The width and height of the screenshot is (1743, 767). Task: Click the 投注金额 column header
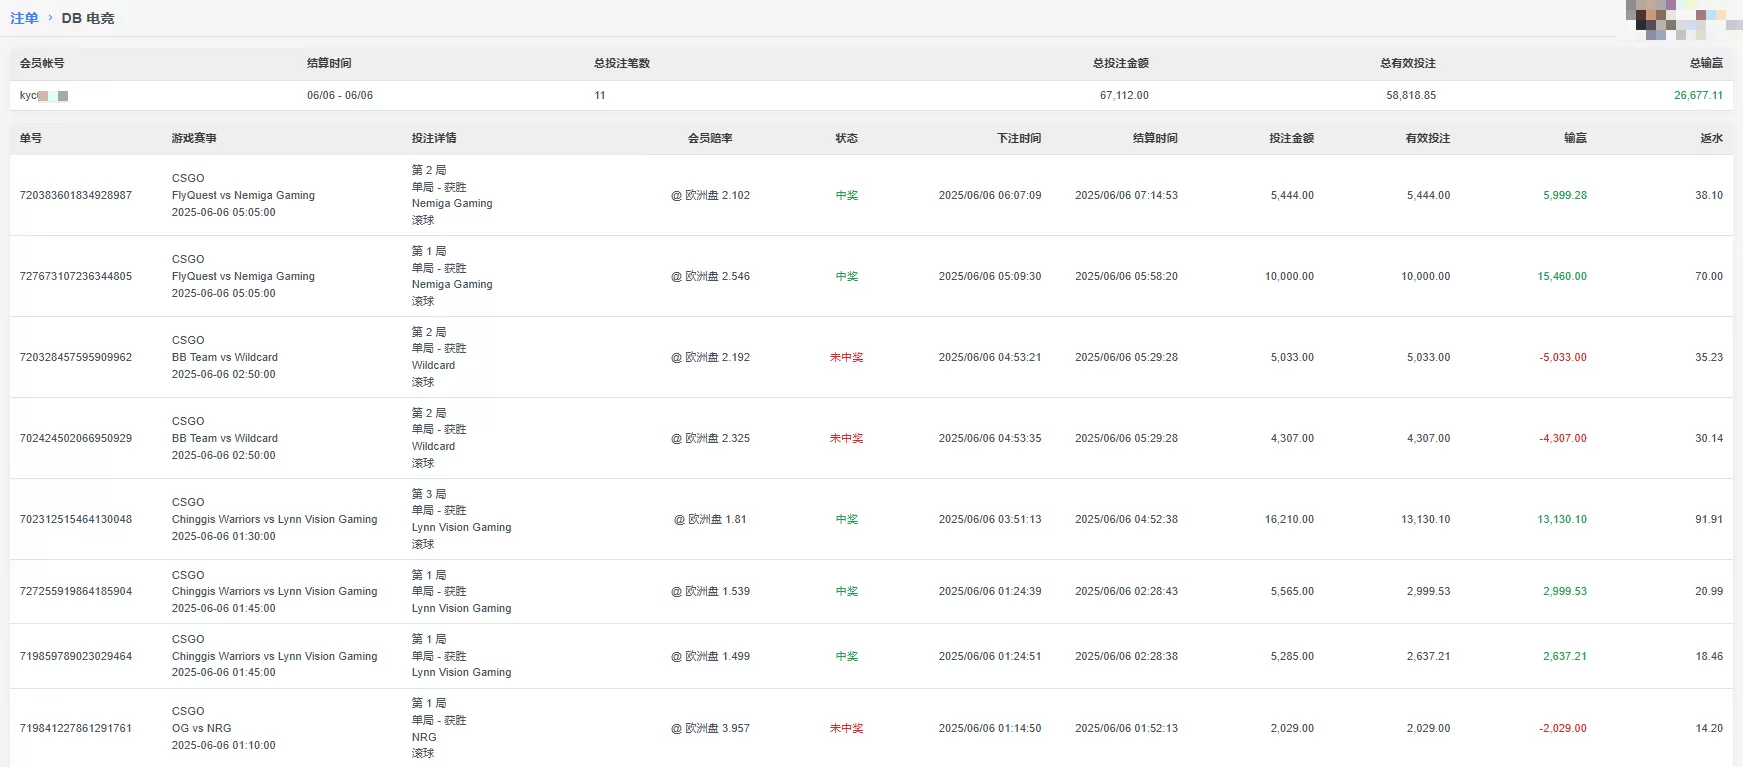click(x=1291, y=138)
